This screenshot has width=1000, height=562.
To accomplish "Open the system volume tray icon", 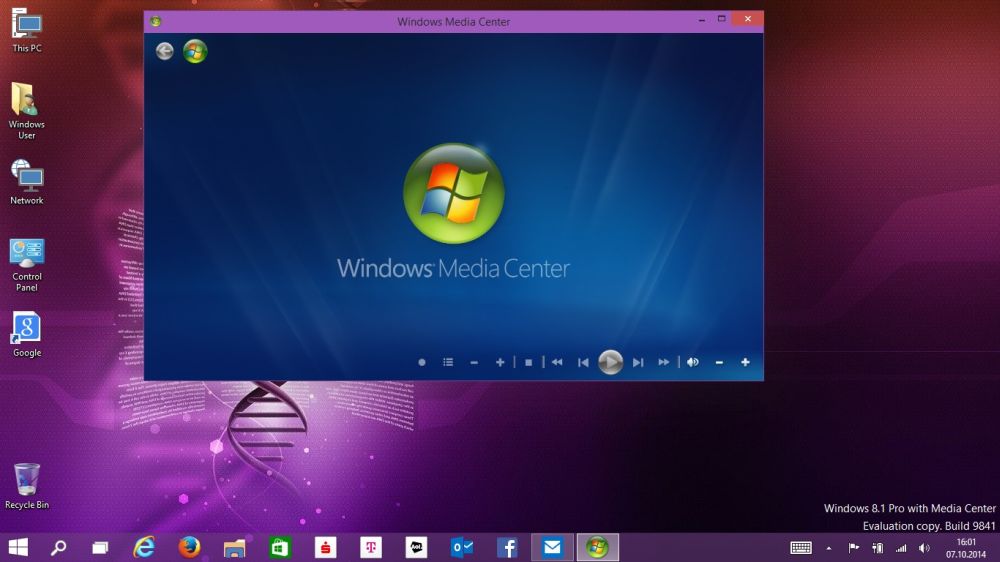I will coord(924,548).
